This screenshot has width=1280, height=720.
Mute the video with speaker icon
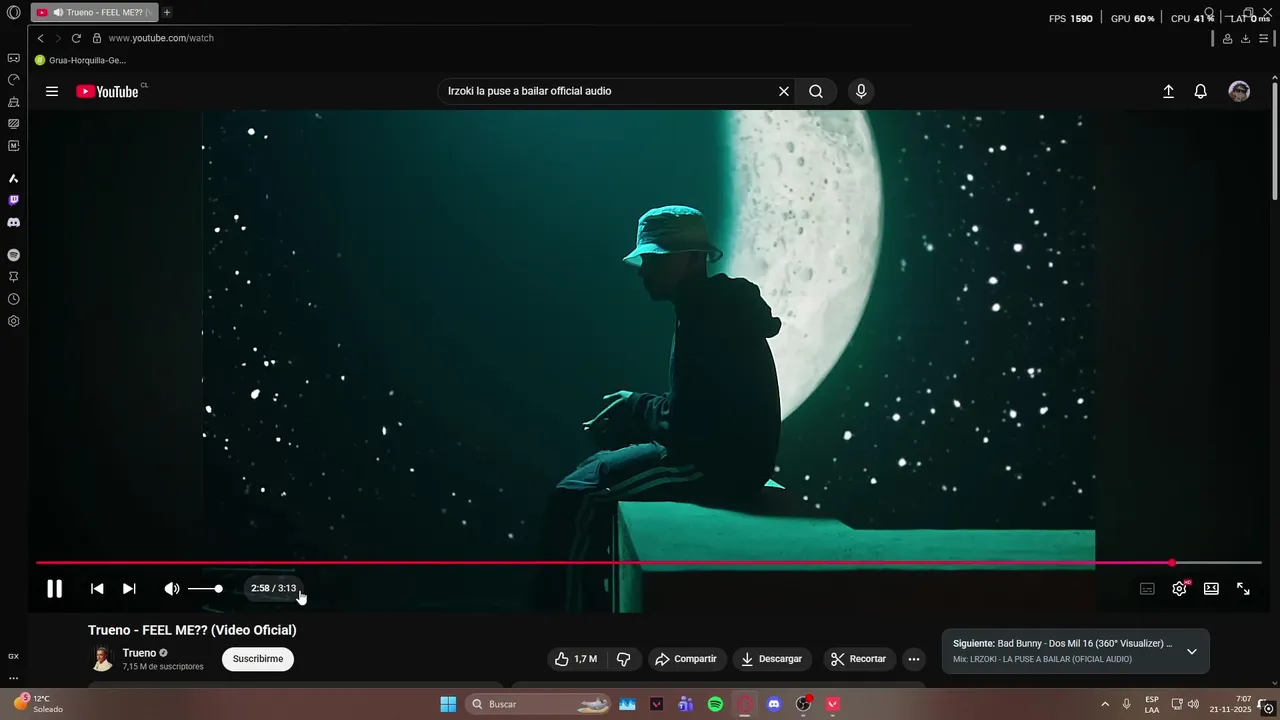pyautogui.click(x=172, y=589)
